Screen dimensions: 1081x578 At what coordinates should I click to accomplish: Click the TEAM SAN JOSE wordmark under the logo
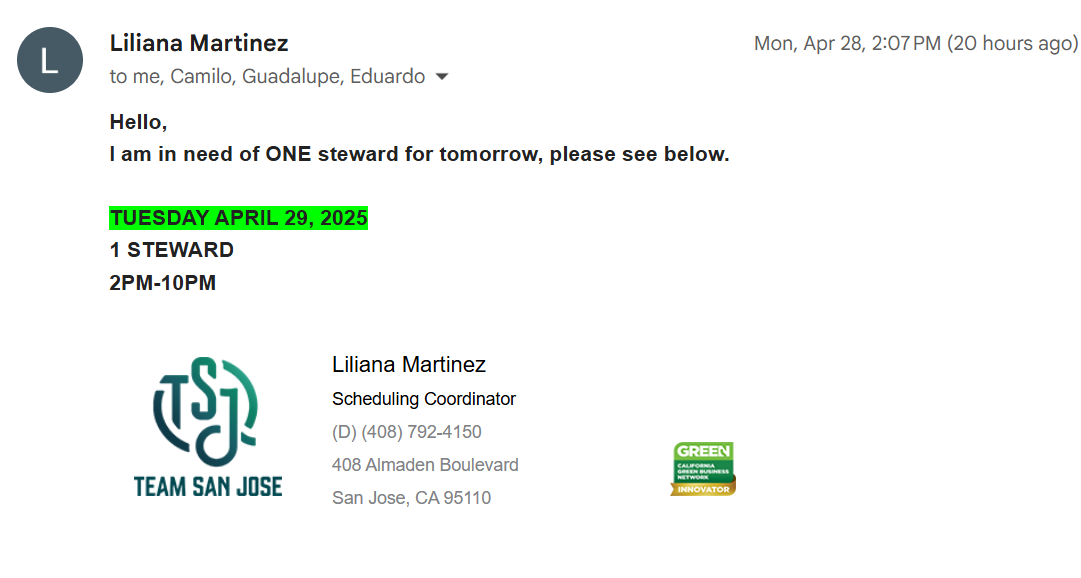[208, 487]
